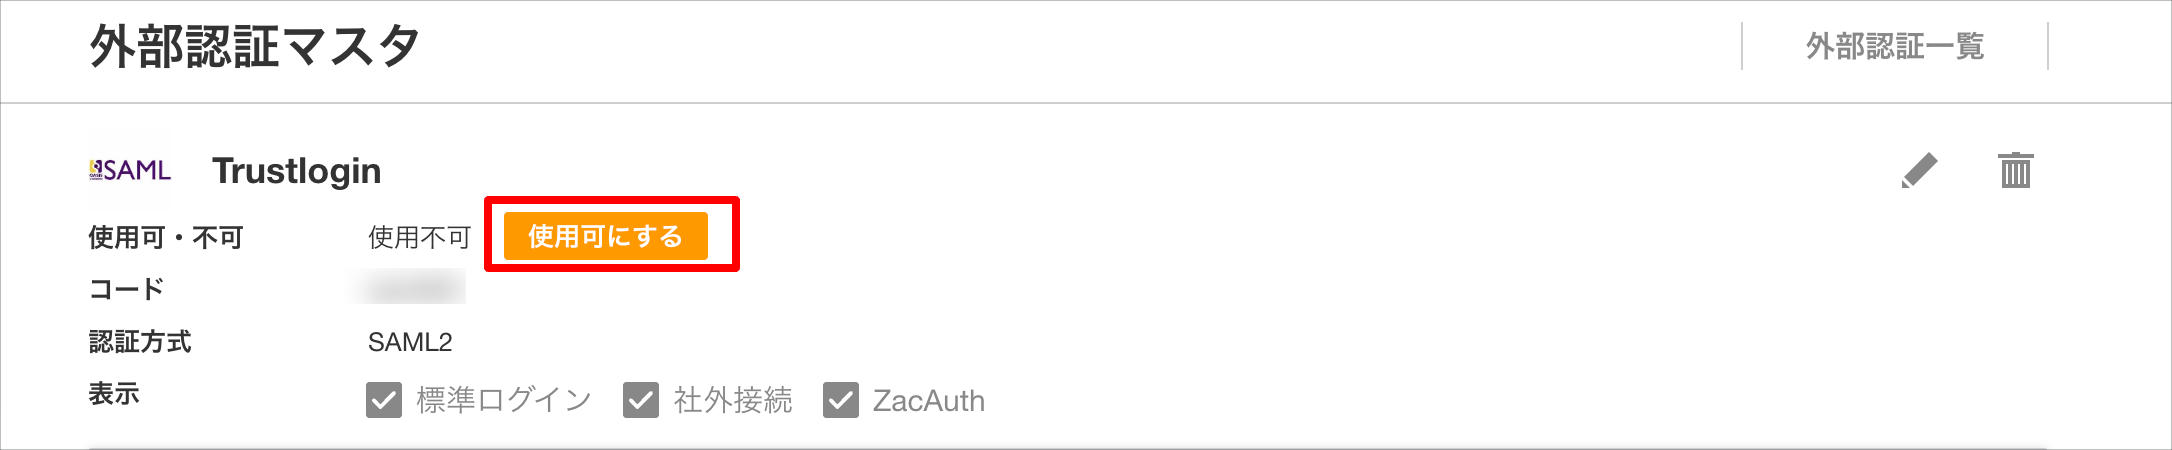Viewport: 2172px width, 450px height.
Task: Open the 外部認証一覧 link
Action: [x=1895, y=46]
